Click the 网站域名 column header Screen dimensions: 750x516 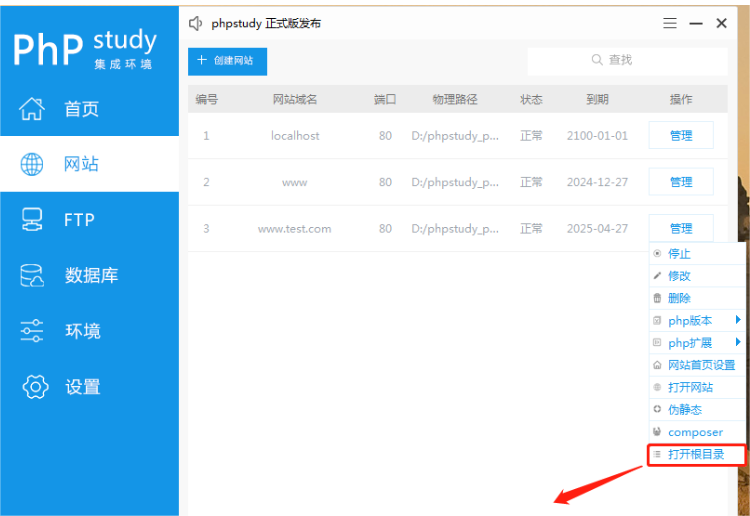tap(295, 99)
